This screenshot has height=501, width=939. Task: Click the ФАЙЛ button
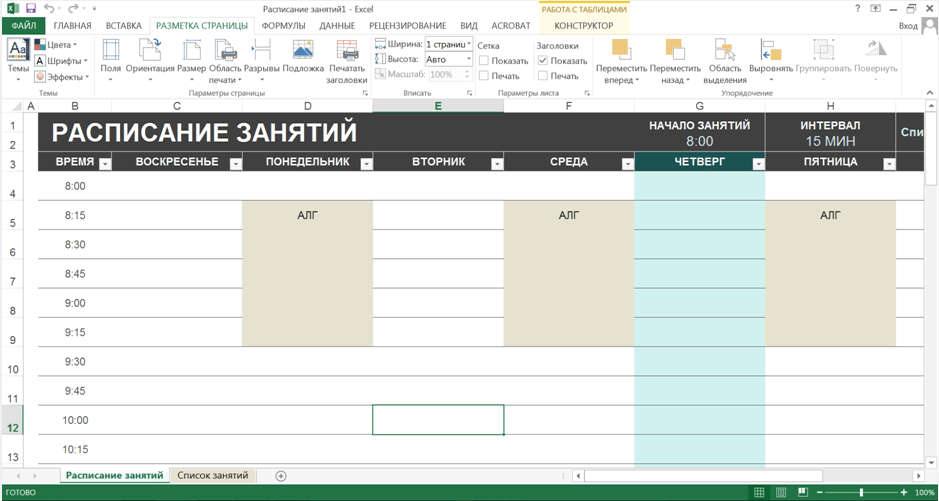23,25
